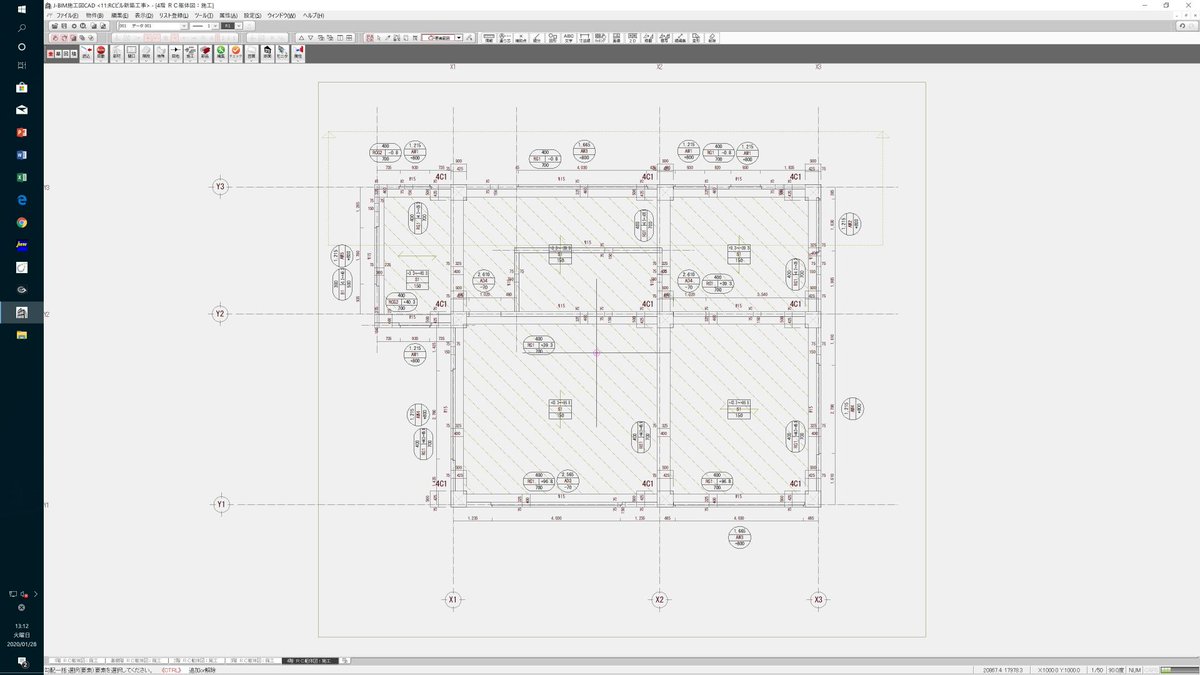Toggle the 図 display mode button
The height and width of the screenshot is (675, 1200).
[66, 53]
